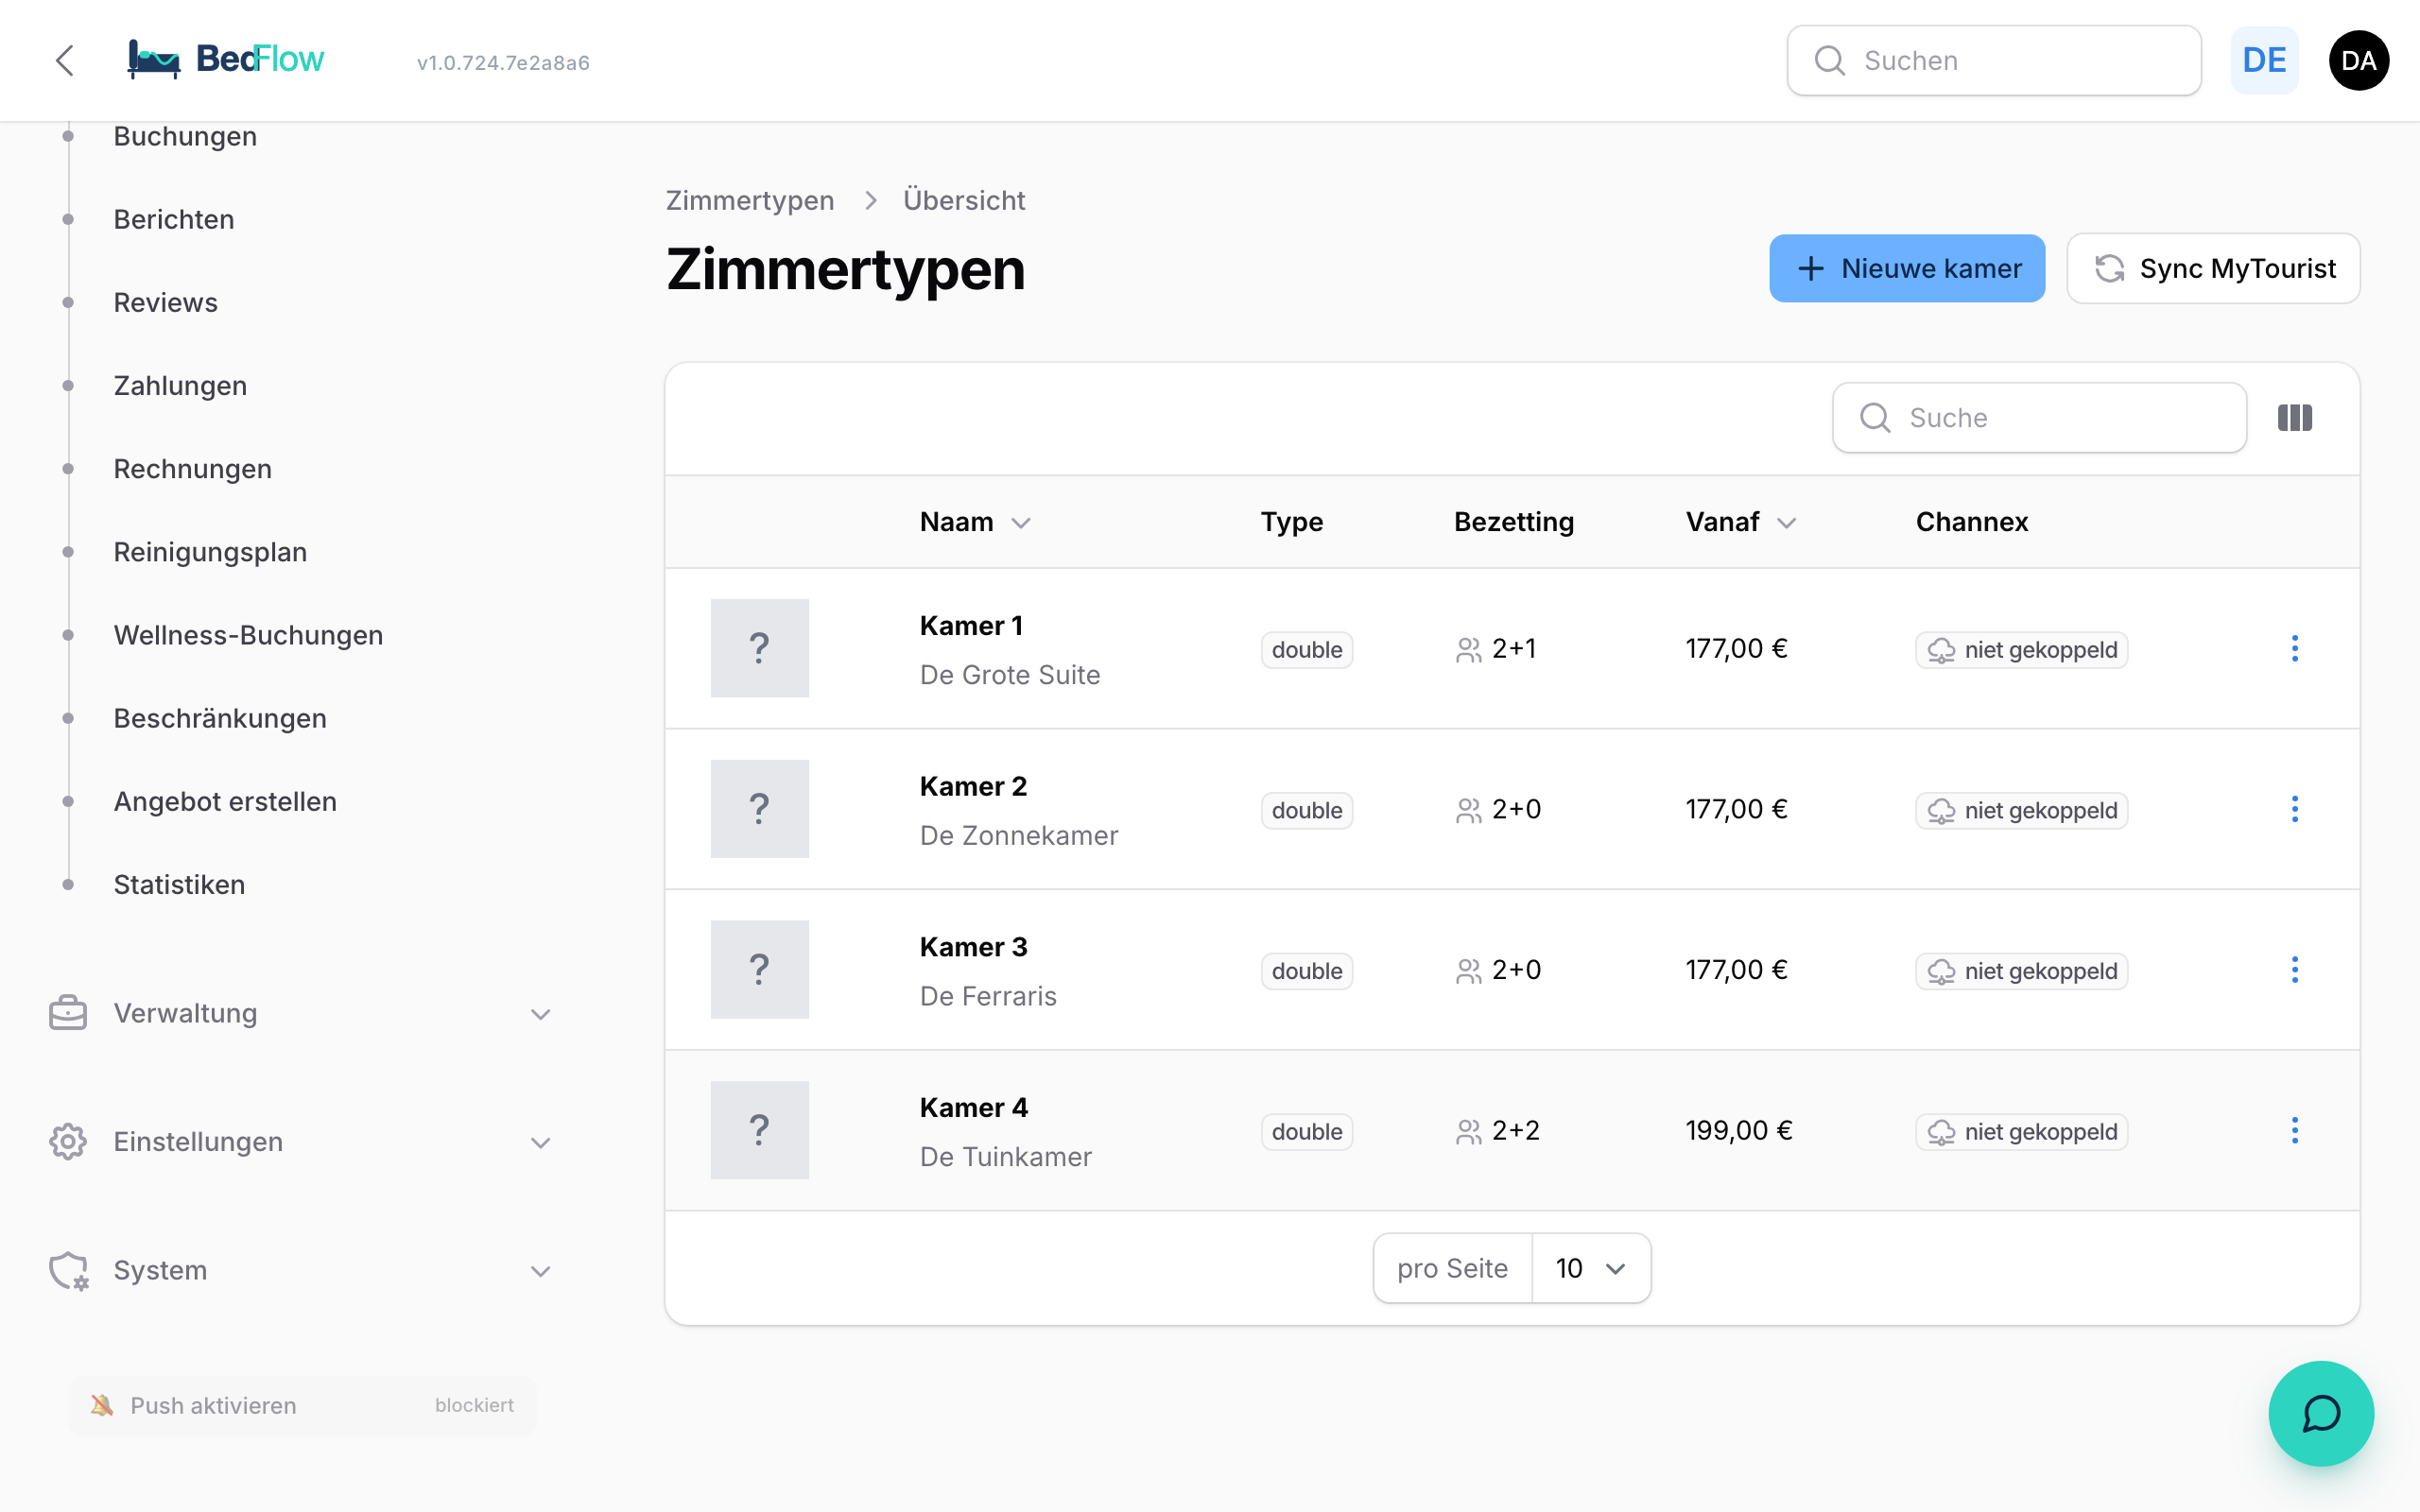Click Kamer 4 placeholder thumbnail
Image resolution: width=2420 pixels, height=1512 pixels.
click(x=760, y=1130)
